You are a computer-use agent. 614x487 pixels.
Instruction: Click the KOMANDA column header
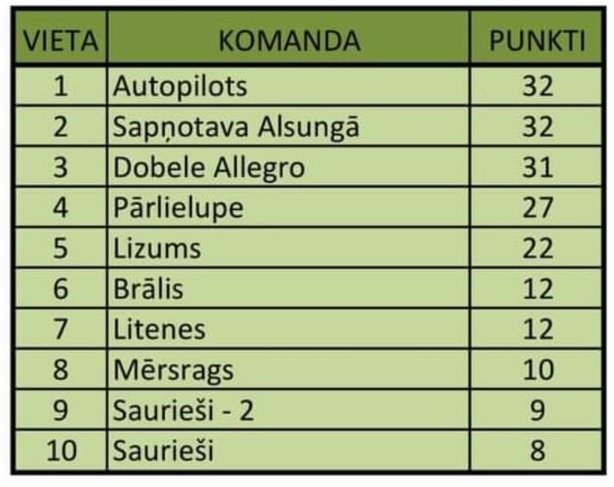(x=289, y=38)
